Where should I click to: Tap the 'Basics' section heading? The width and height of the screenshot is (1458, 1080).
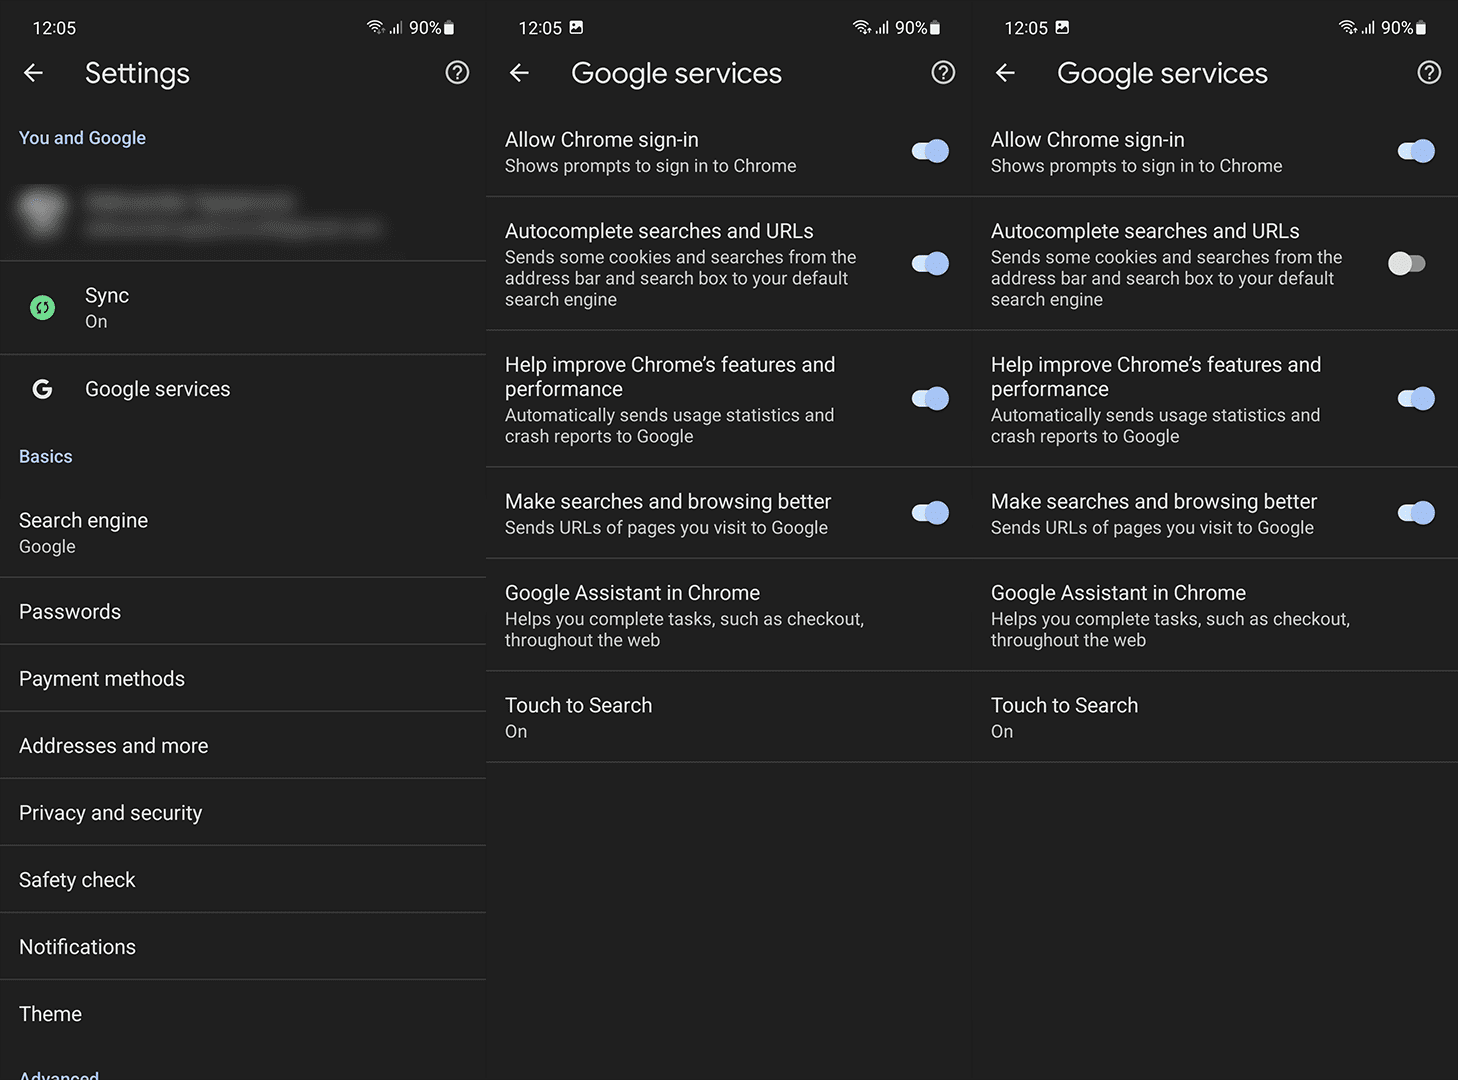tap(46, 456)
